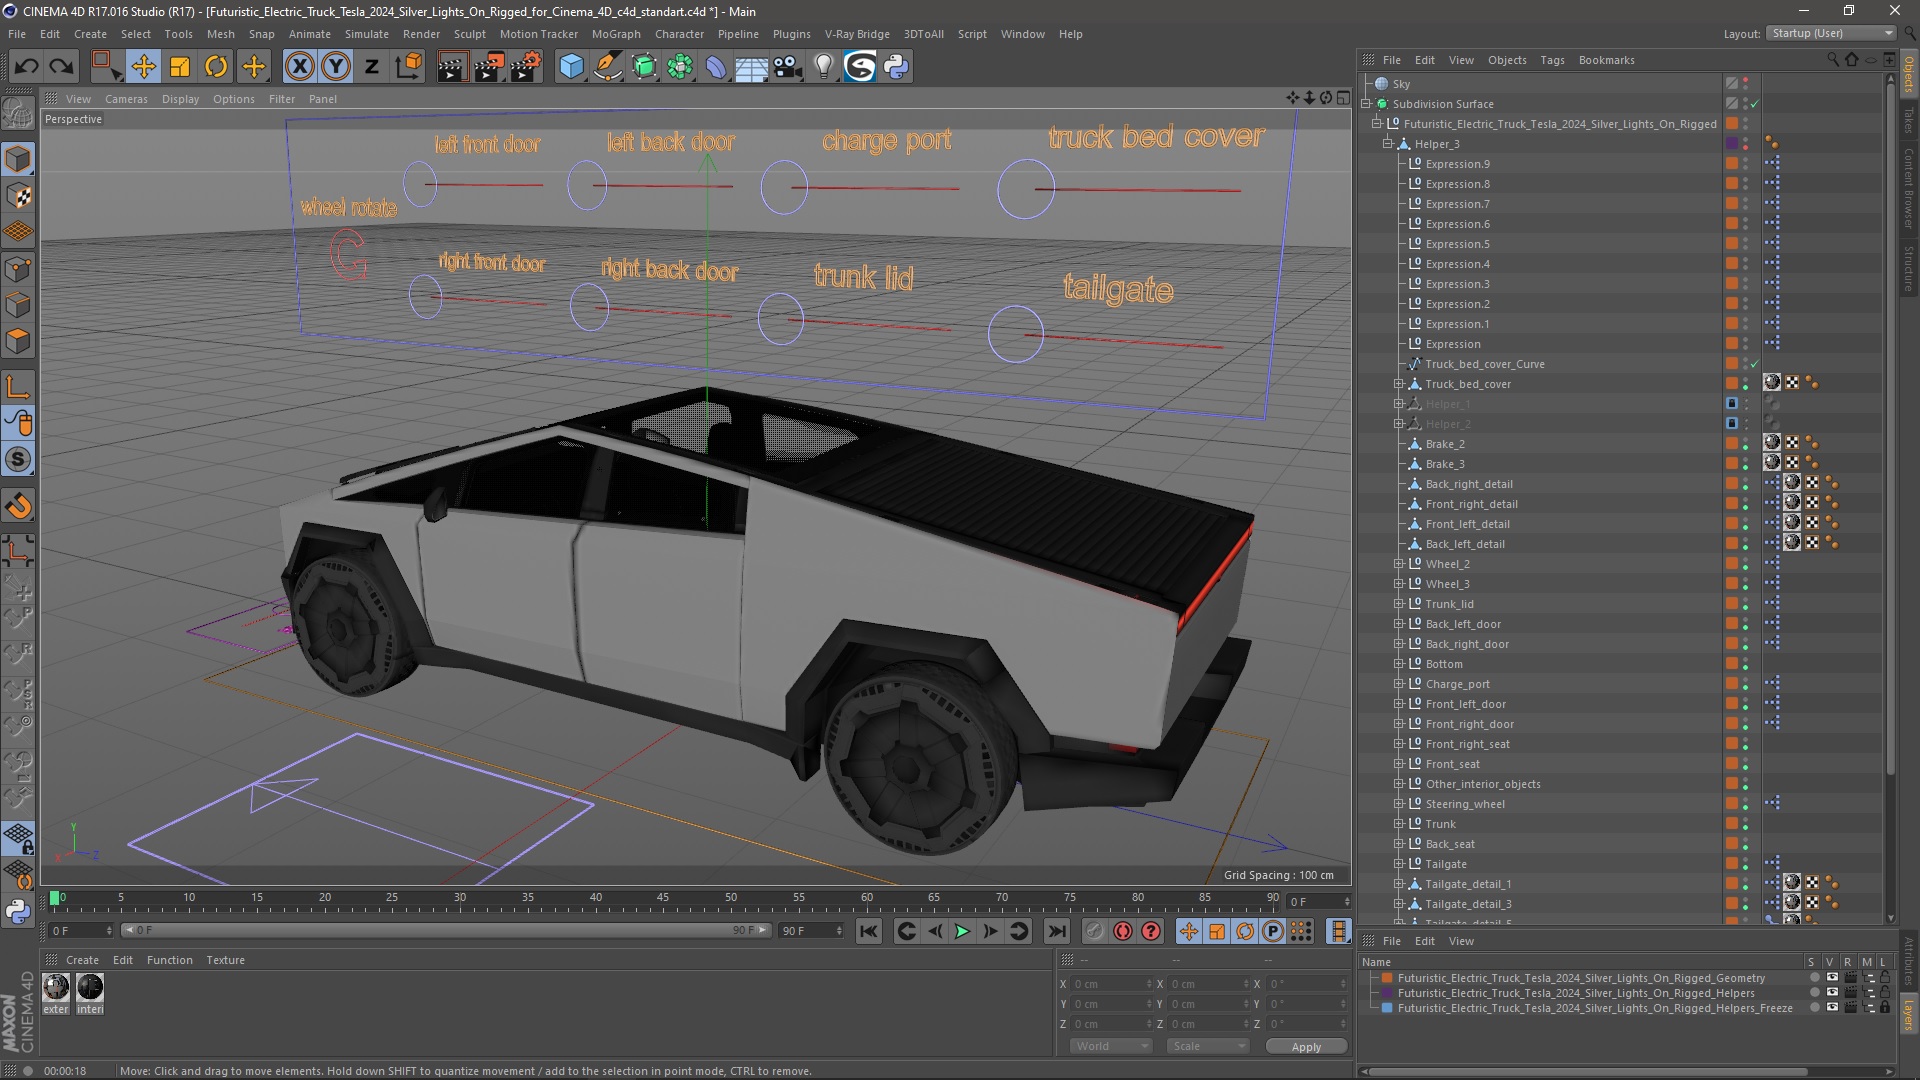This screenshot has height=1080, width=1920.
Task: Go to start of animation
Action: tap(869, 931)
